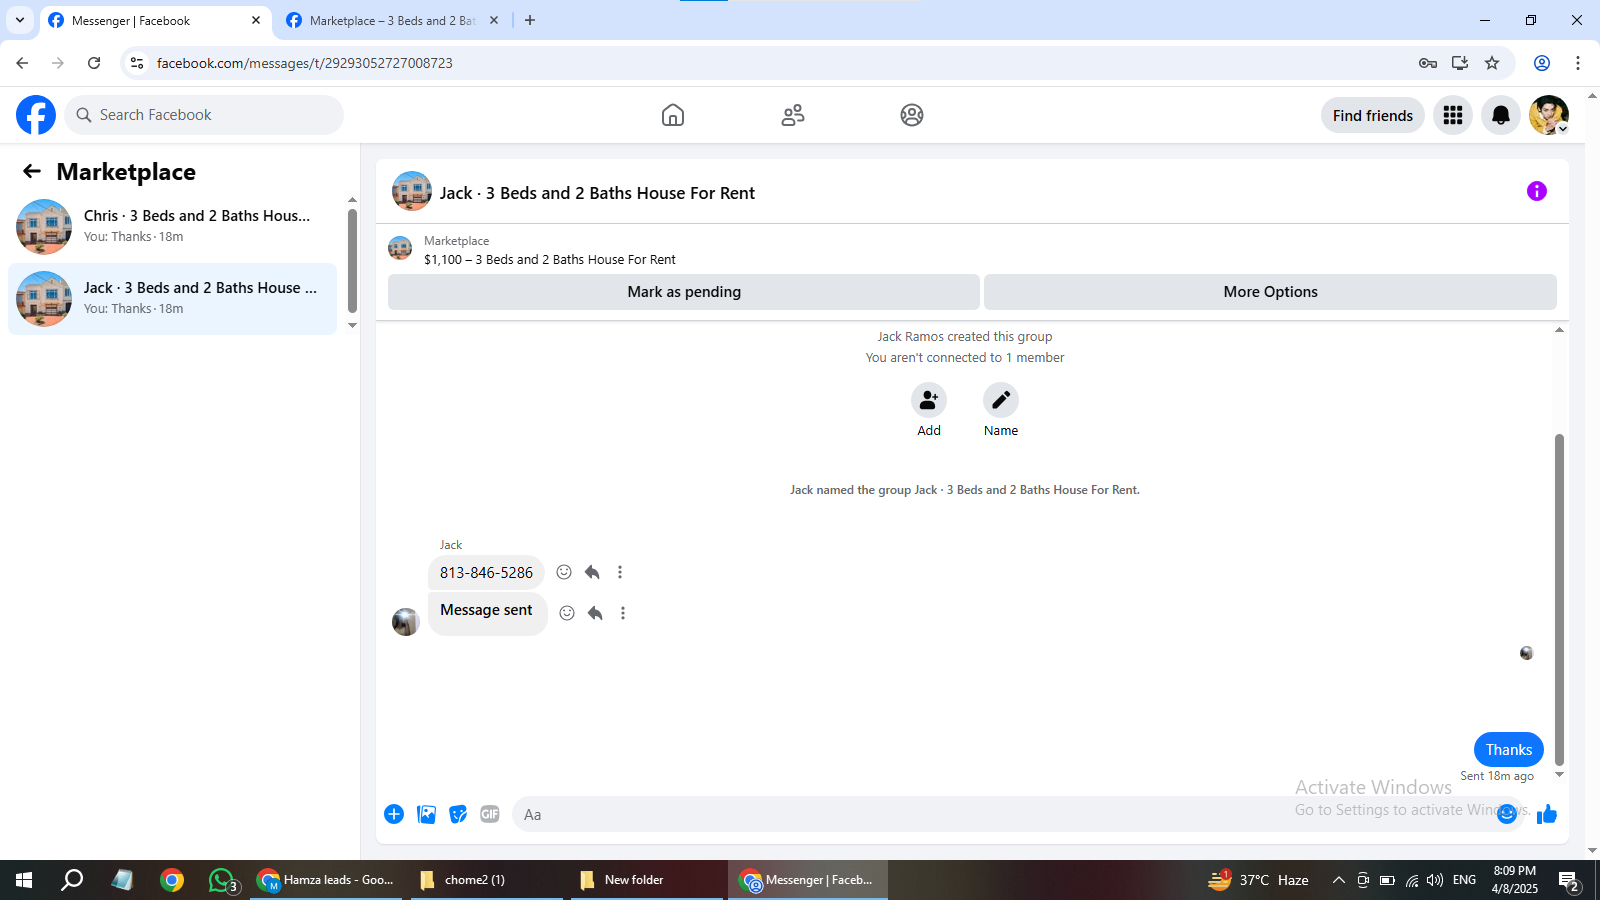Viewport: 1600px width, 900px height.
Task: Open more options for 813-846-5286 message
Action: 620,572
